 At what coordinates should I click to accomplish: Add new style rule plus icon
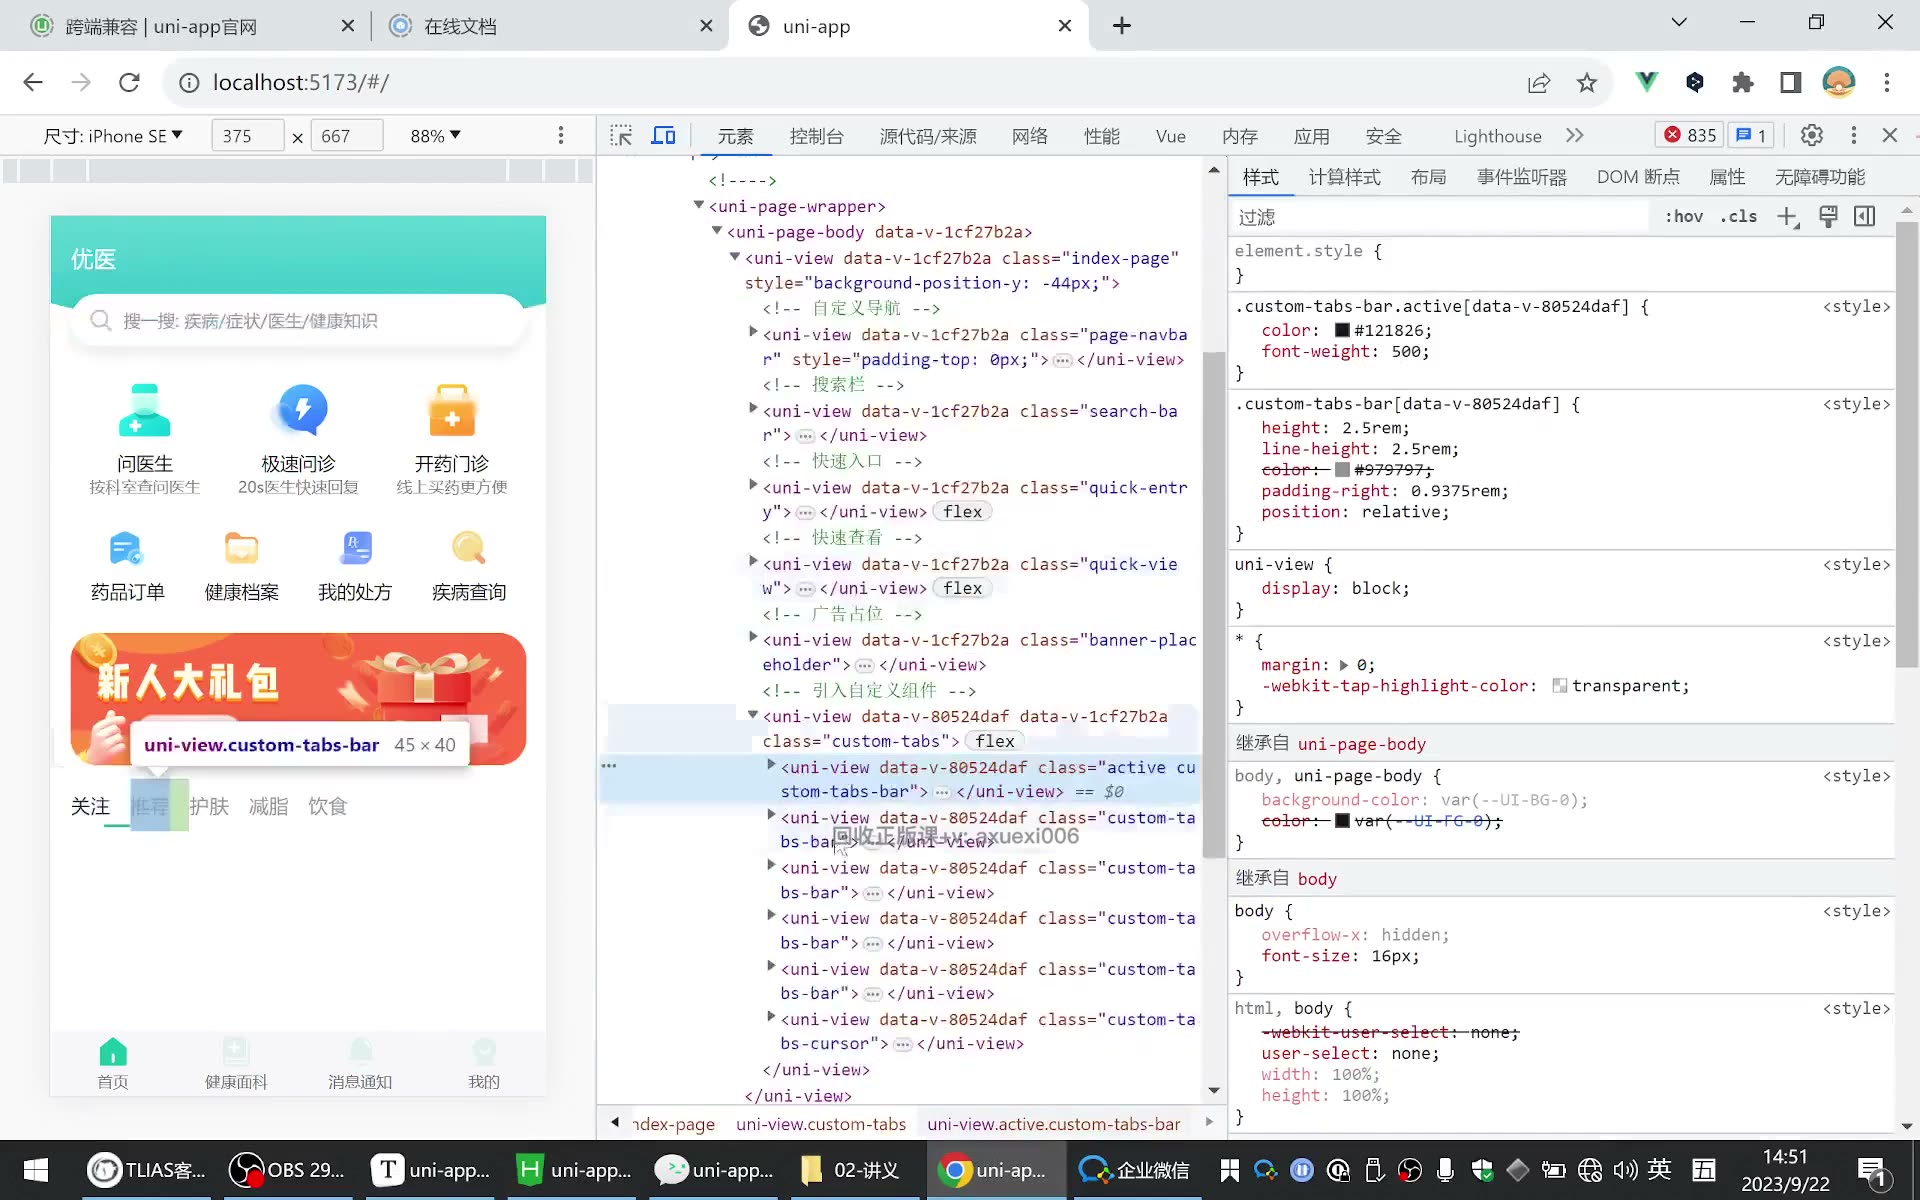(x=1788, y=217)
